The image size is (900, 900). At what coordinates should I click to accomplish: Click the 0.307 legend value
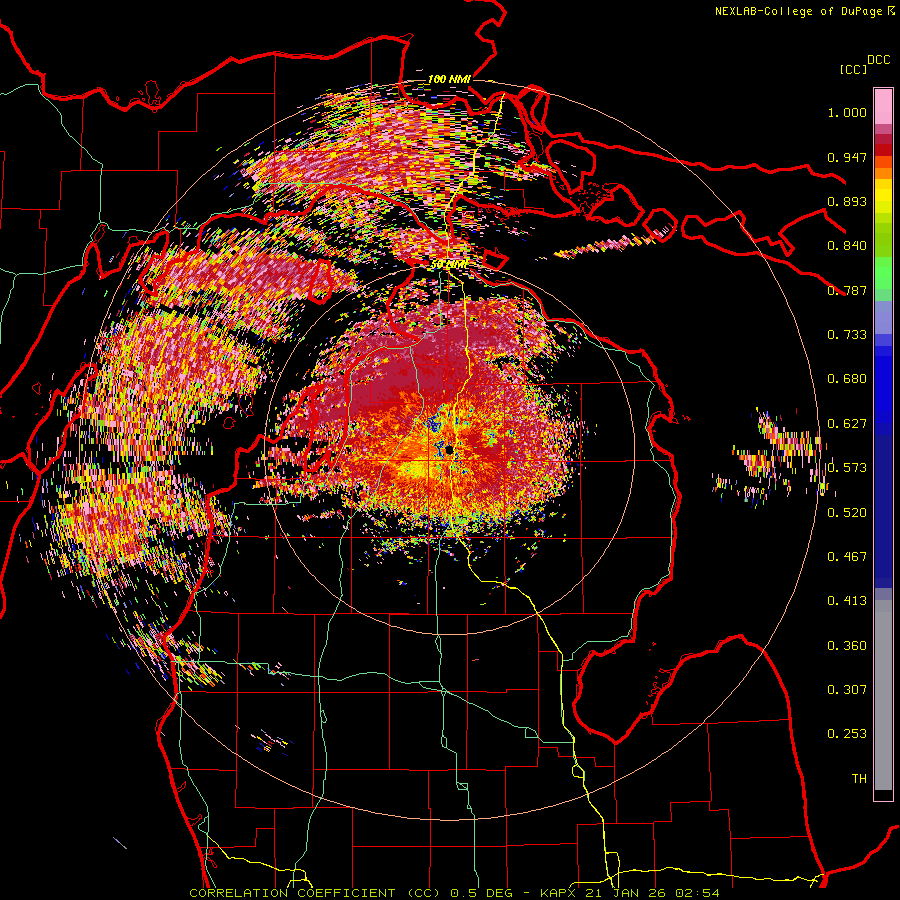[x=847, y=690]
